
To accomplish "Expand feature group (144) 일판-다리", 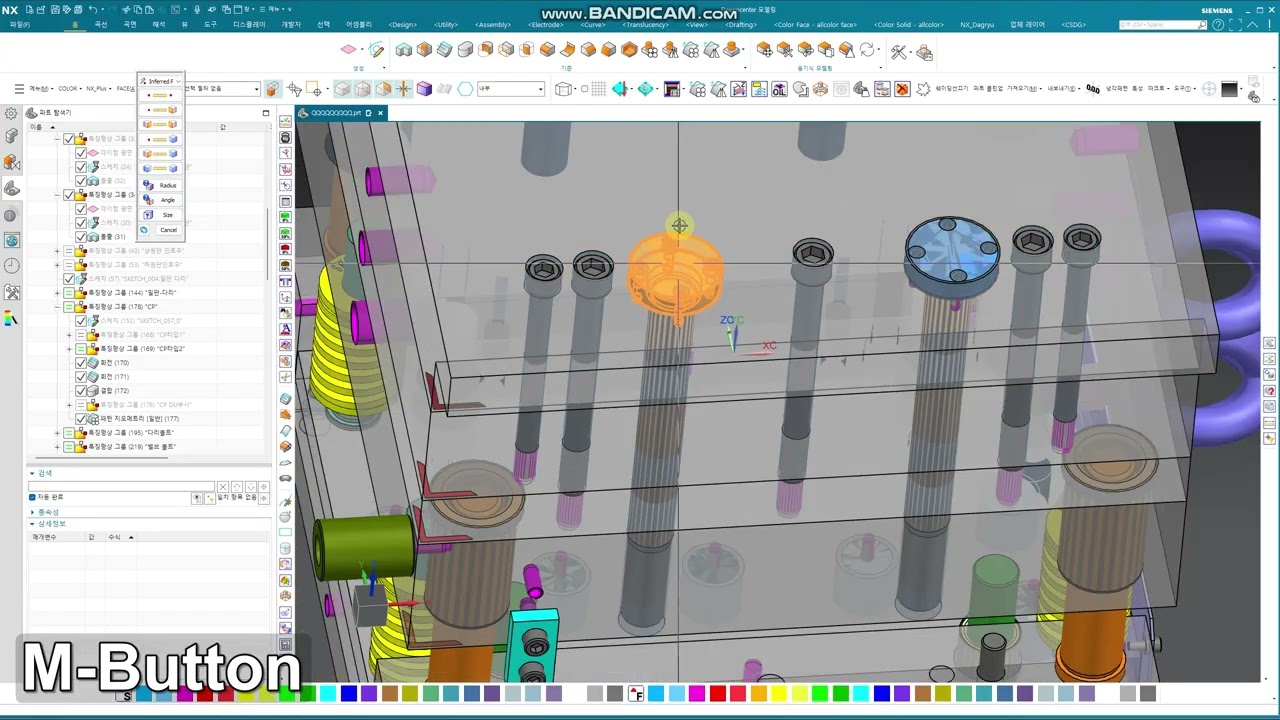I will coord(57,293).
